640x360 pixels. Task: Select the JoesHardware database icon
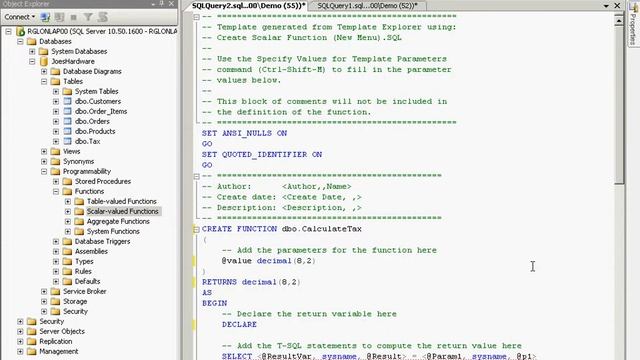click(x=44, y=62)
